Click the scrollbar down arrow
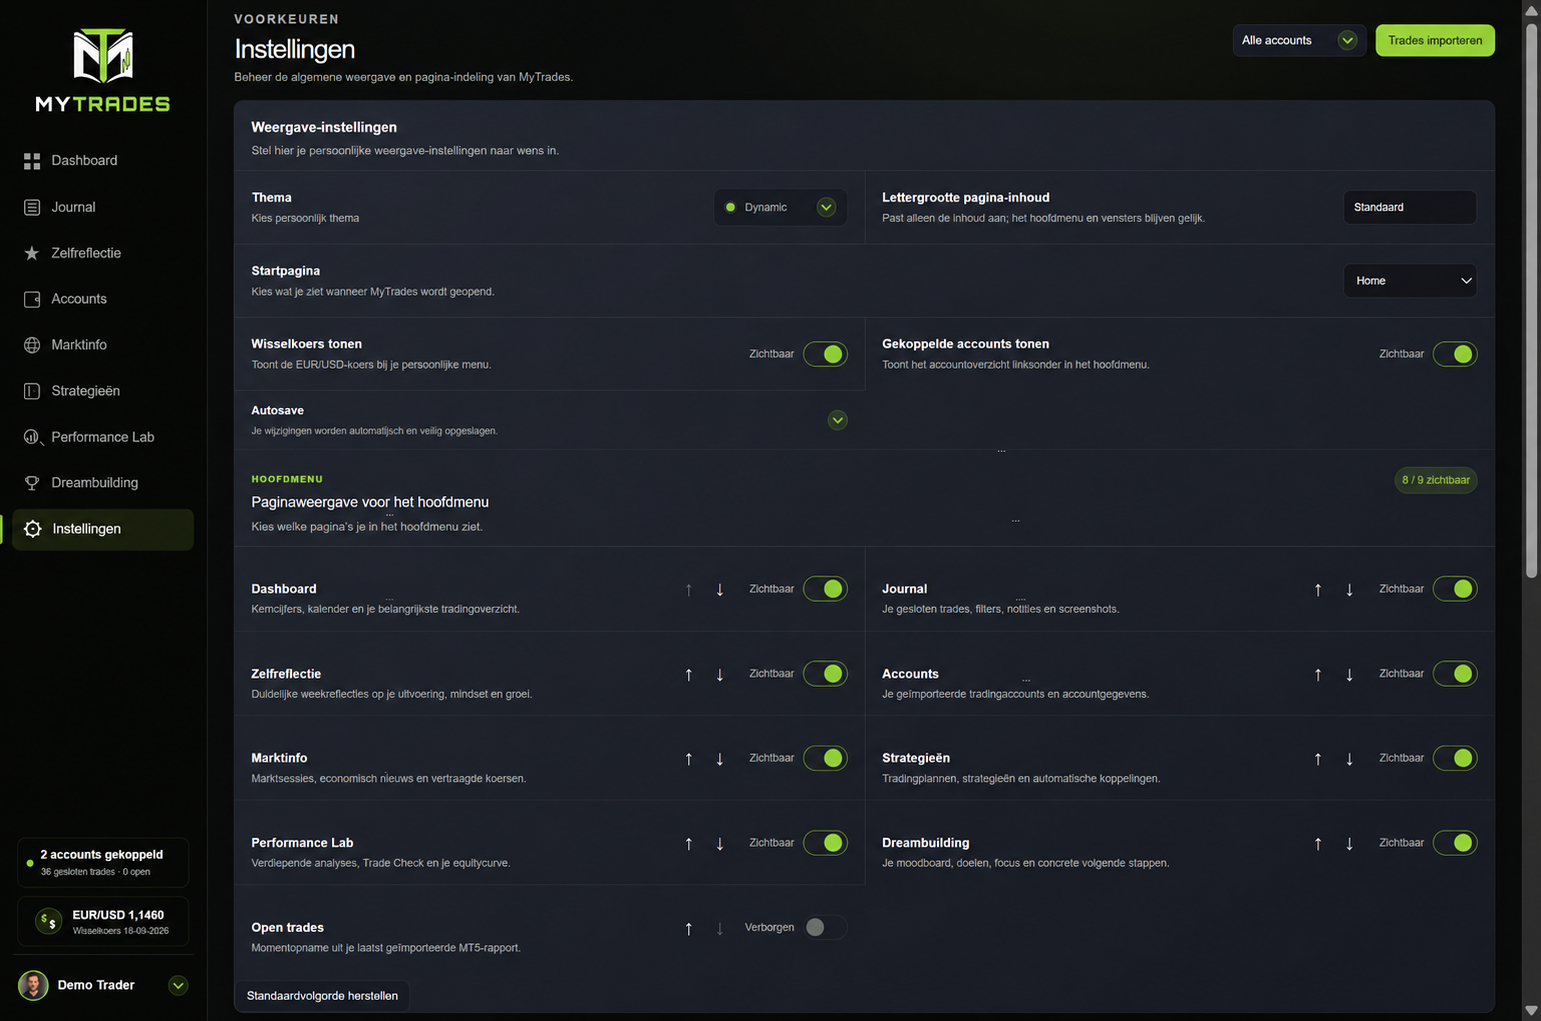 pyautogui.click(x=1531, y=1011)
